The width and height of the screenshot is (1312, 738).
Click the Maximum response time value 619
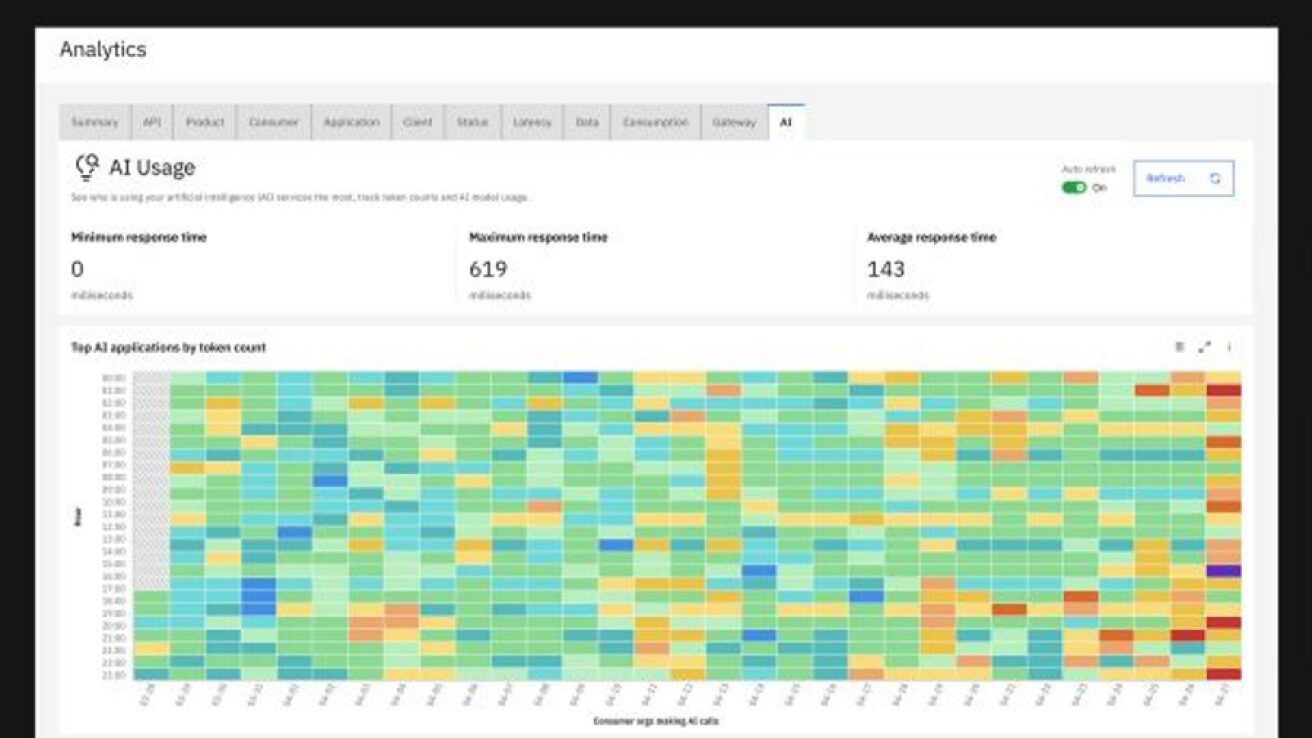coord(488,269)
